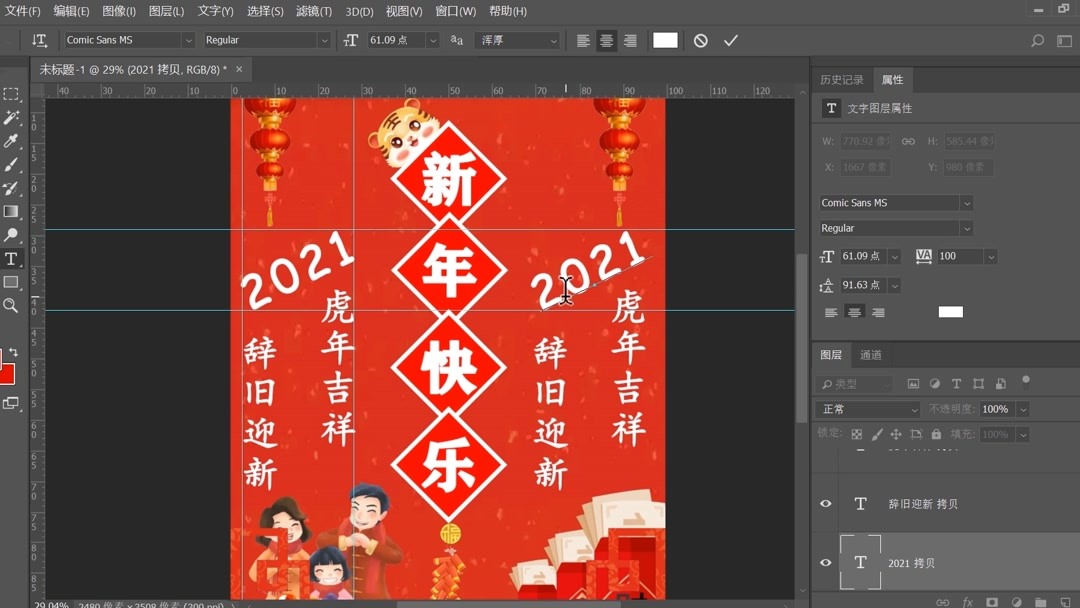Click the Add layer mask icon

tap(991, 601)
